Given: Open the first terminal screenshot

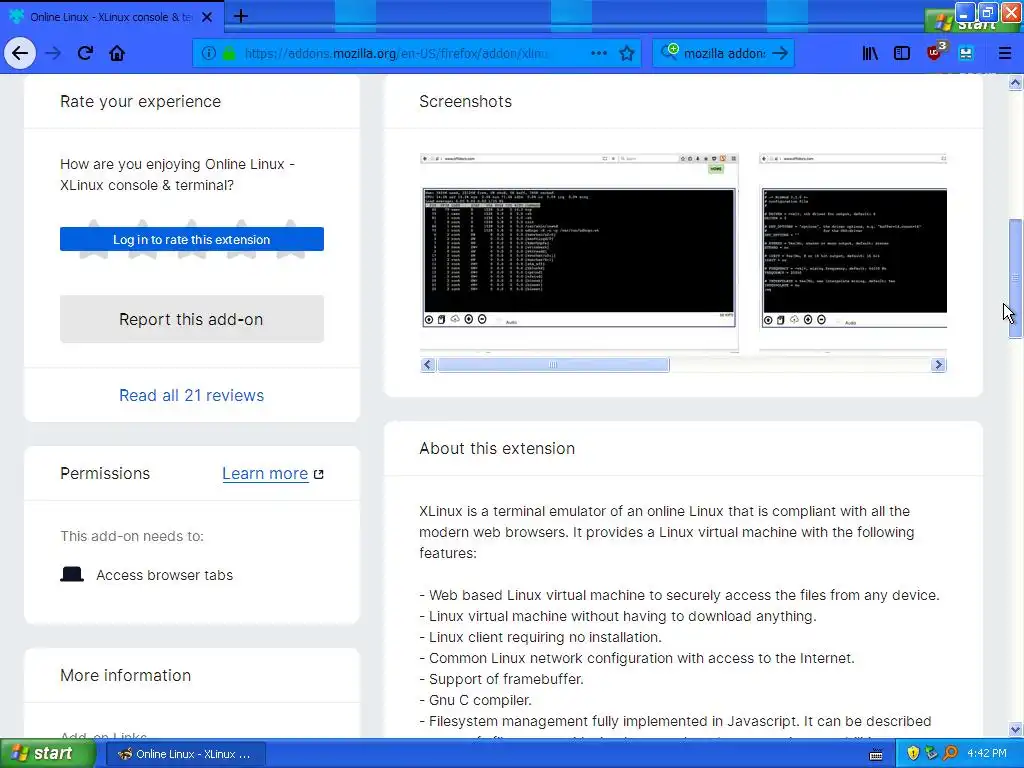Looking at the screenshot, I should (579, 251).
